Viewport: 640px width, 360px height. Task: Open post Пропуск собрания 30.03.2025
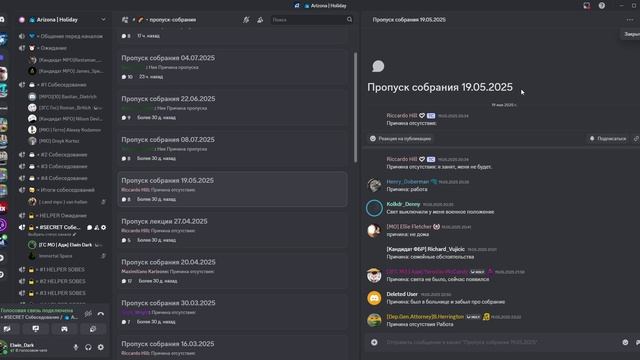click(232, 312)
